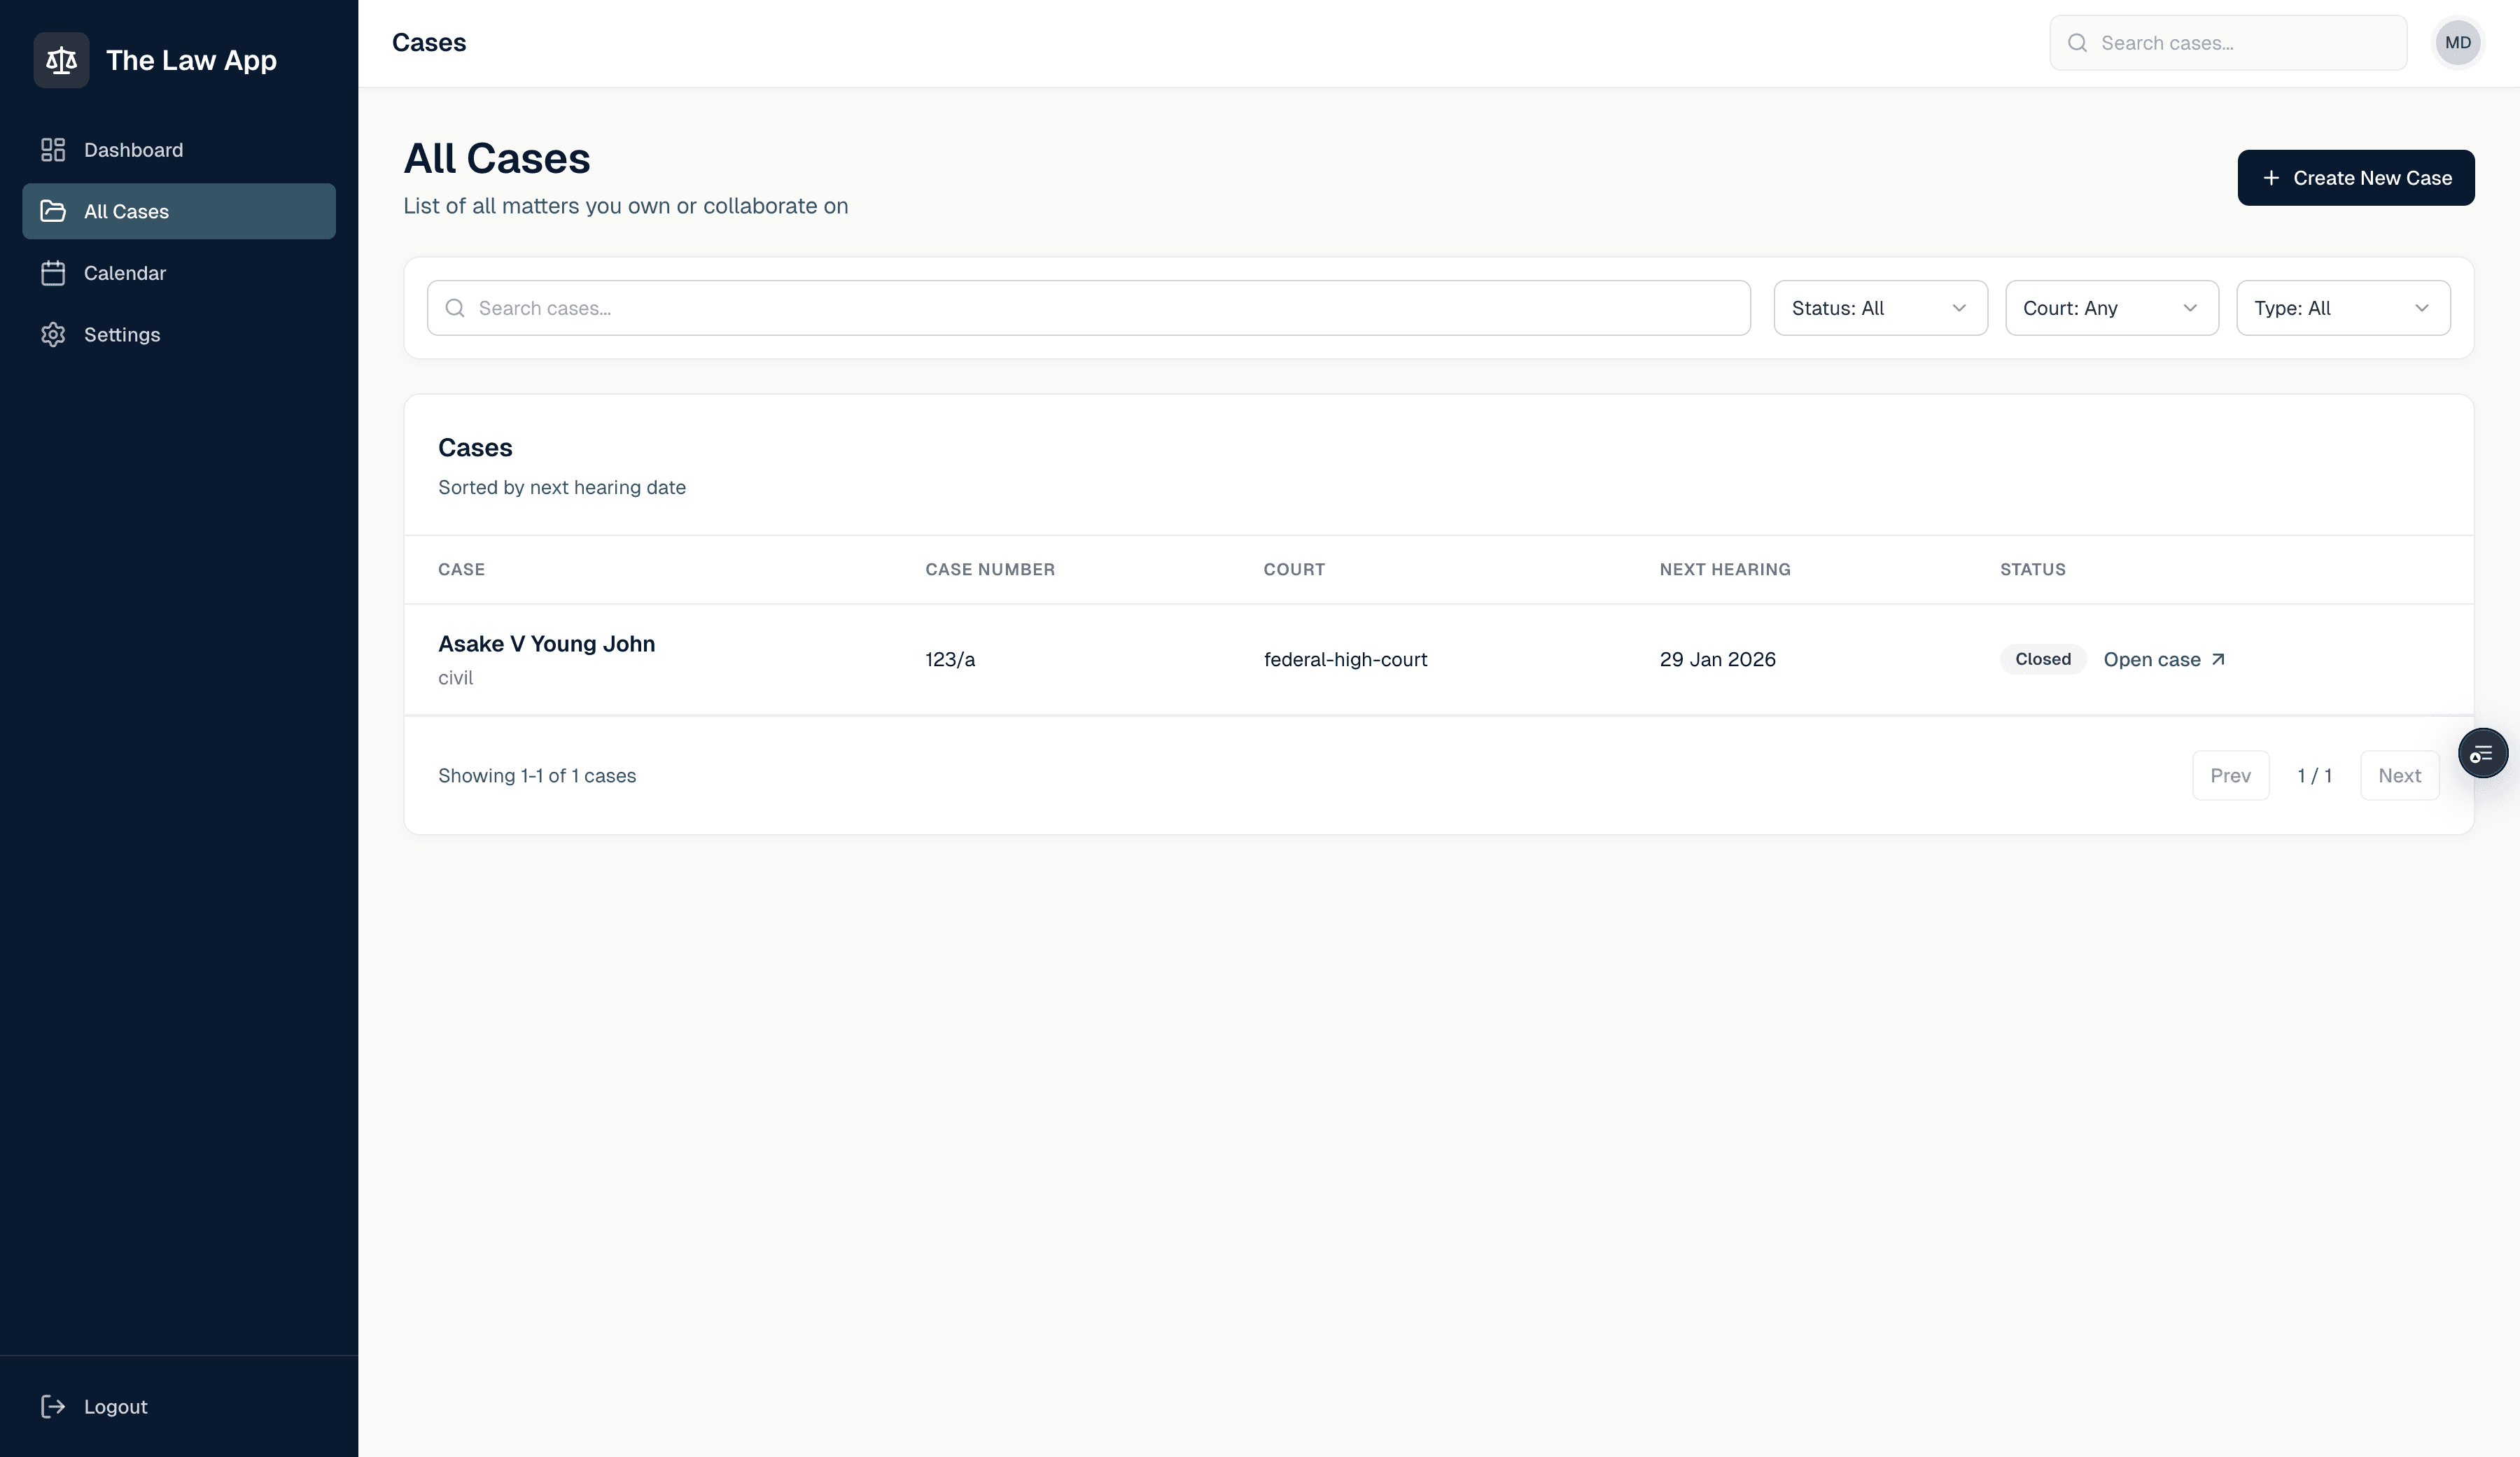Click the scales of justice logo icon

(x=61, y=60)
